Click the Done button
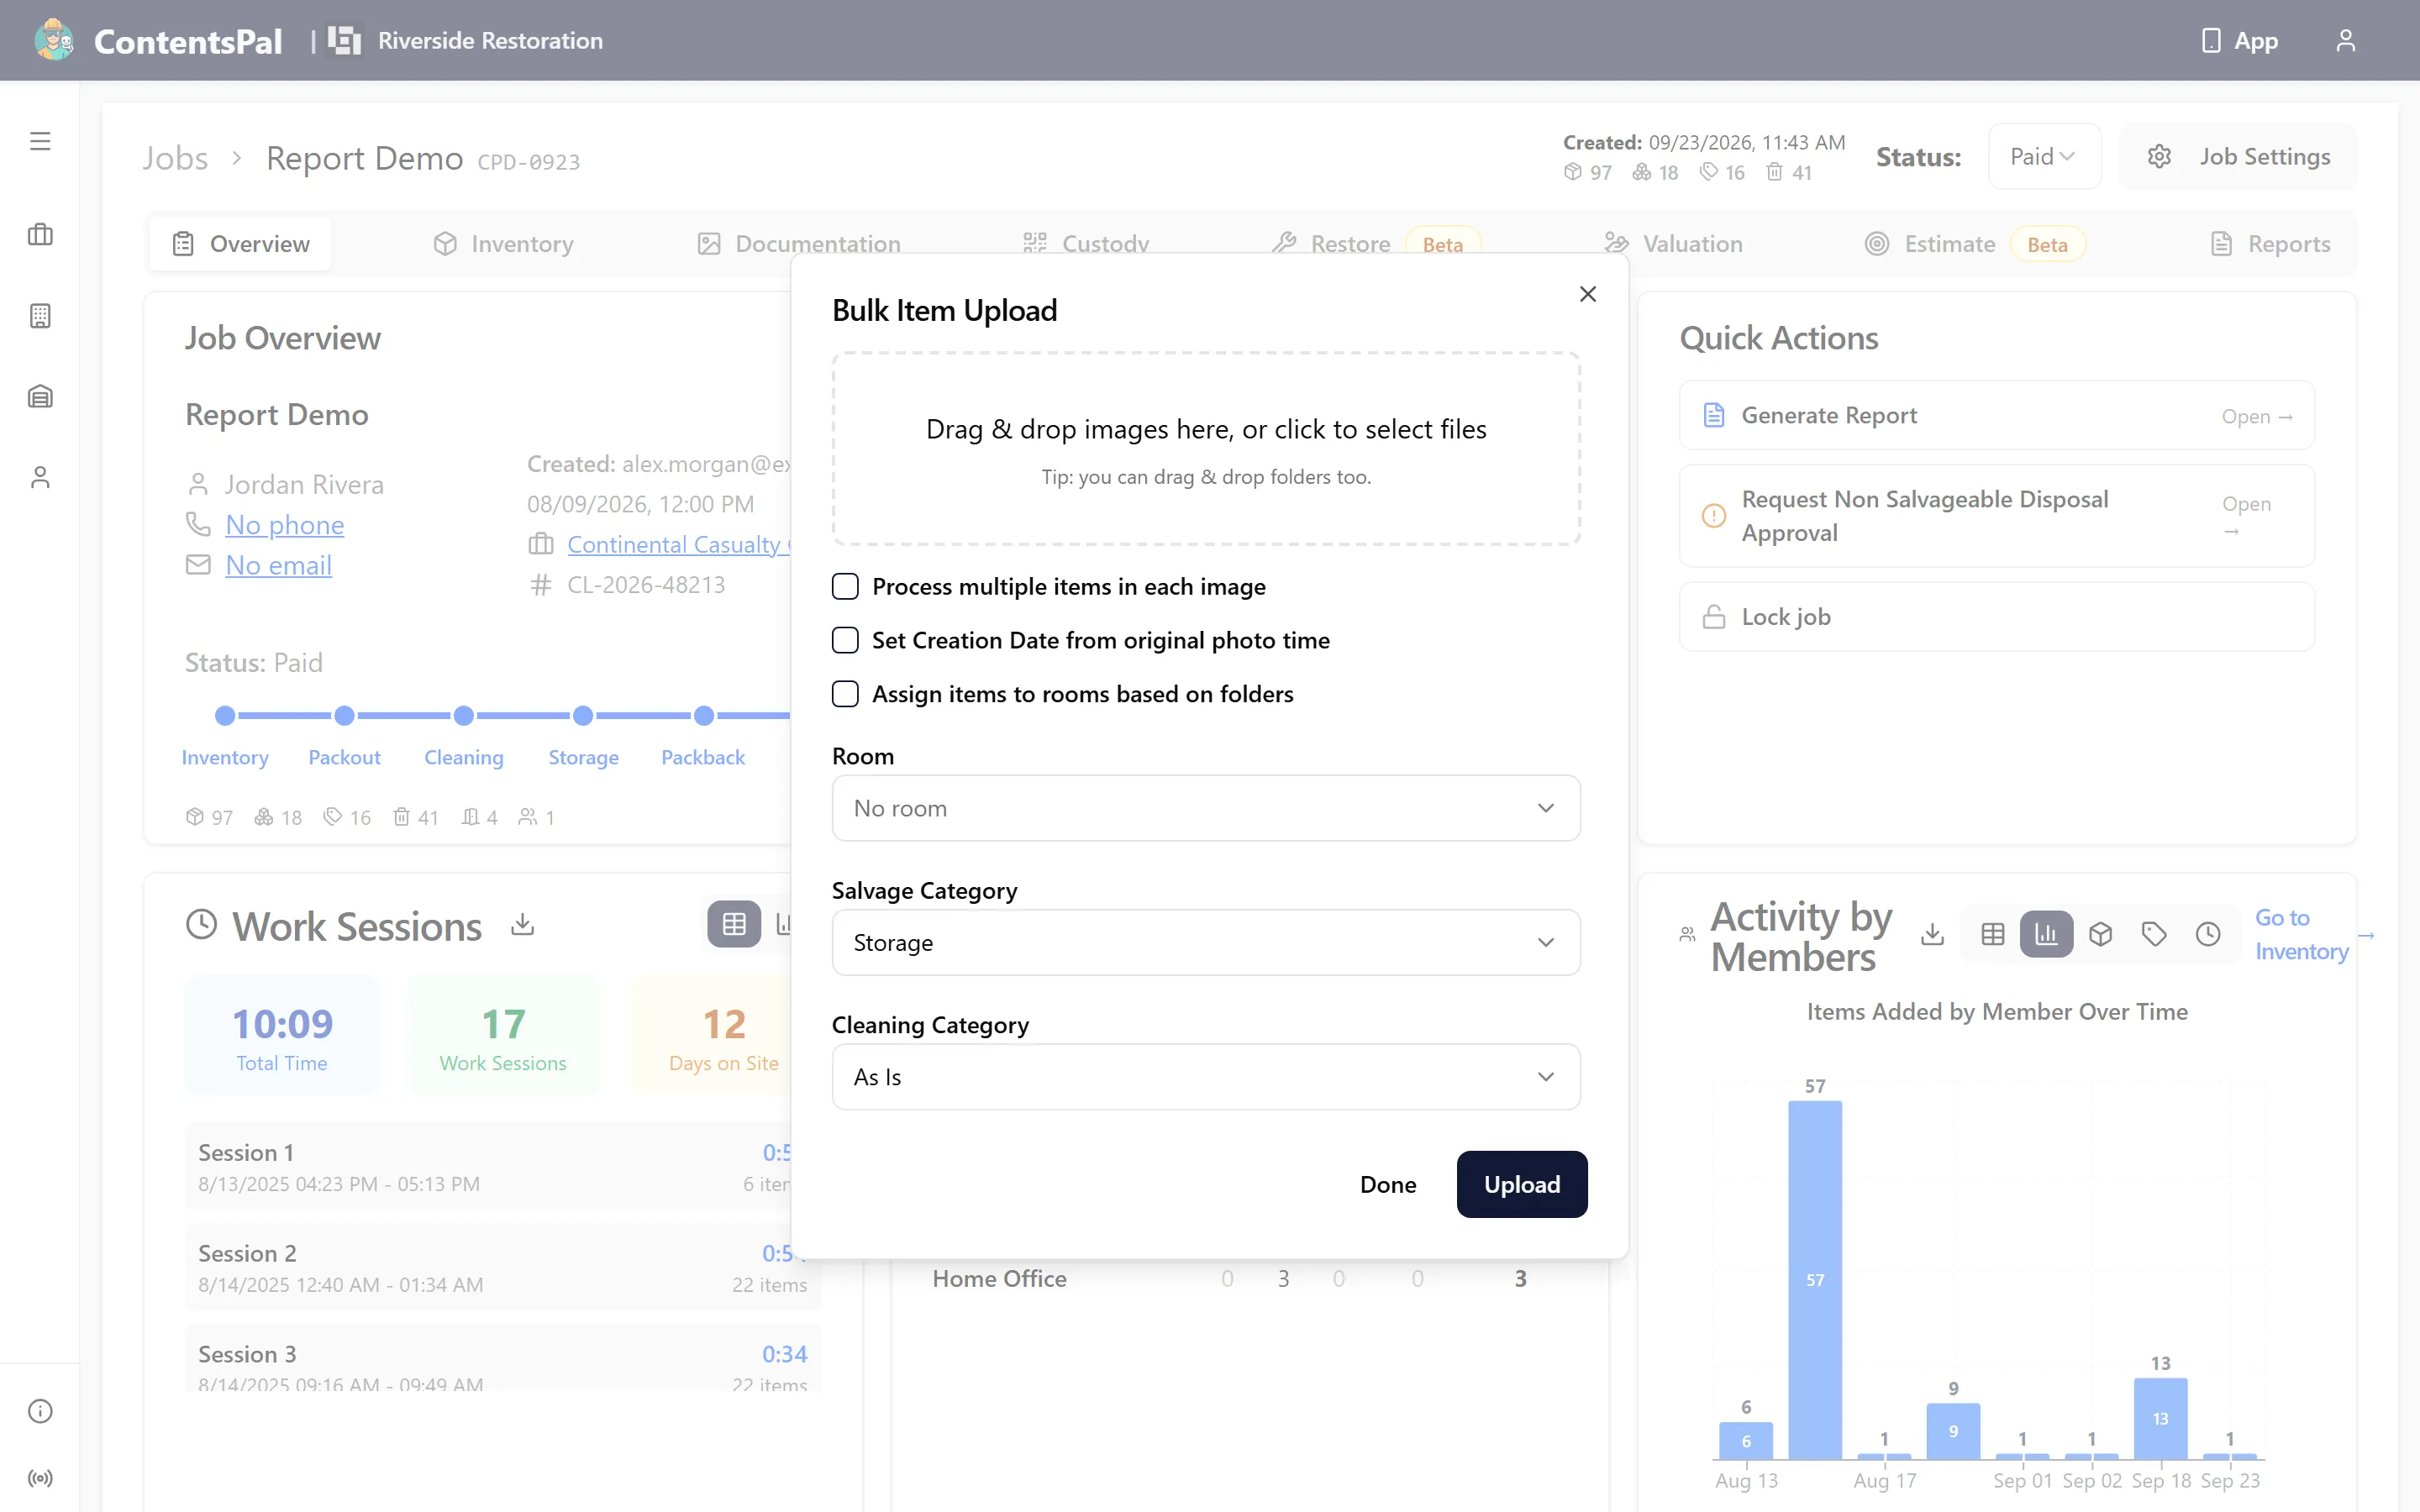2420x1512 pixels. pos(1388,1184)
